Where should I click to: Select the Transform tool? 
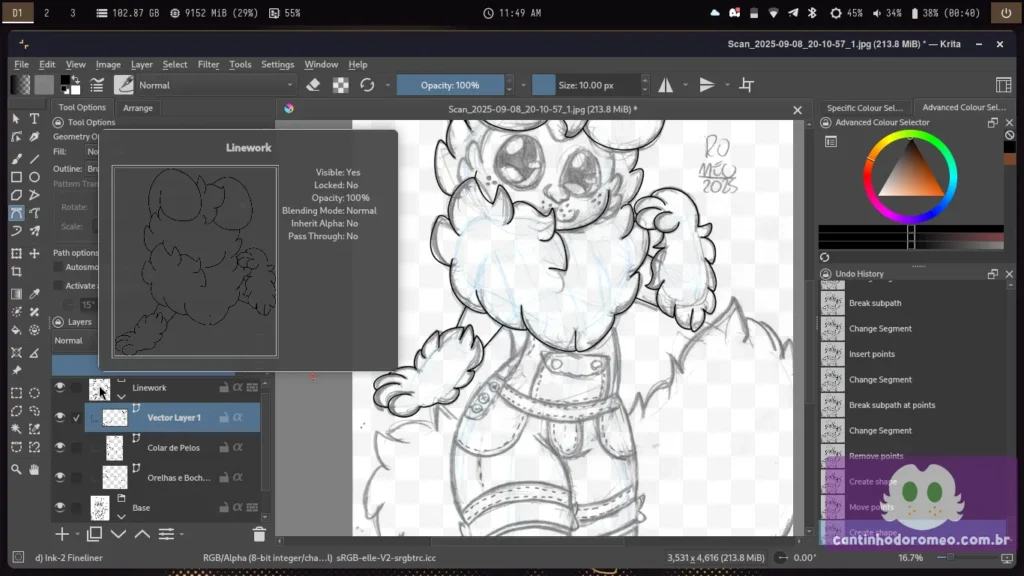point(16,253)
